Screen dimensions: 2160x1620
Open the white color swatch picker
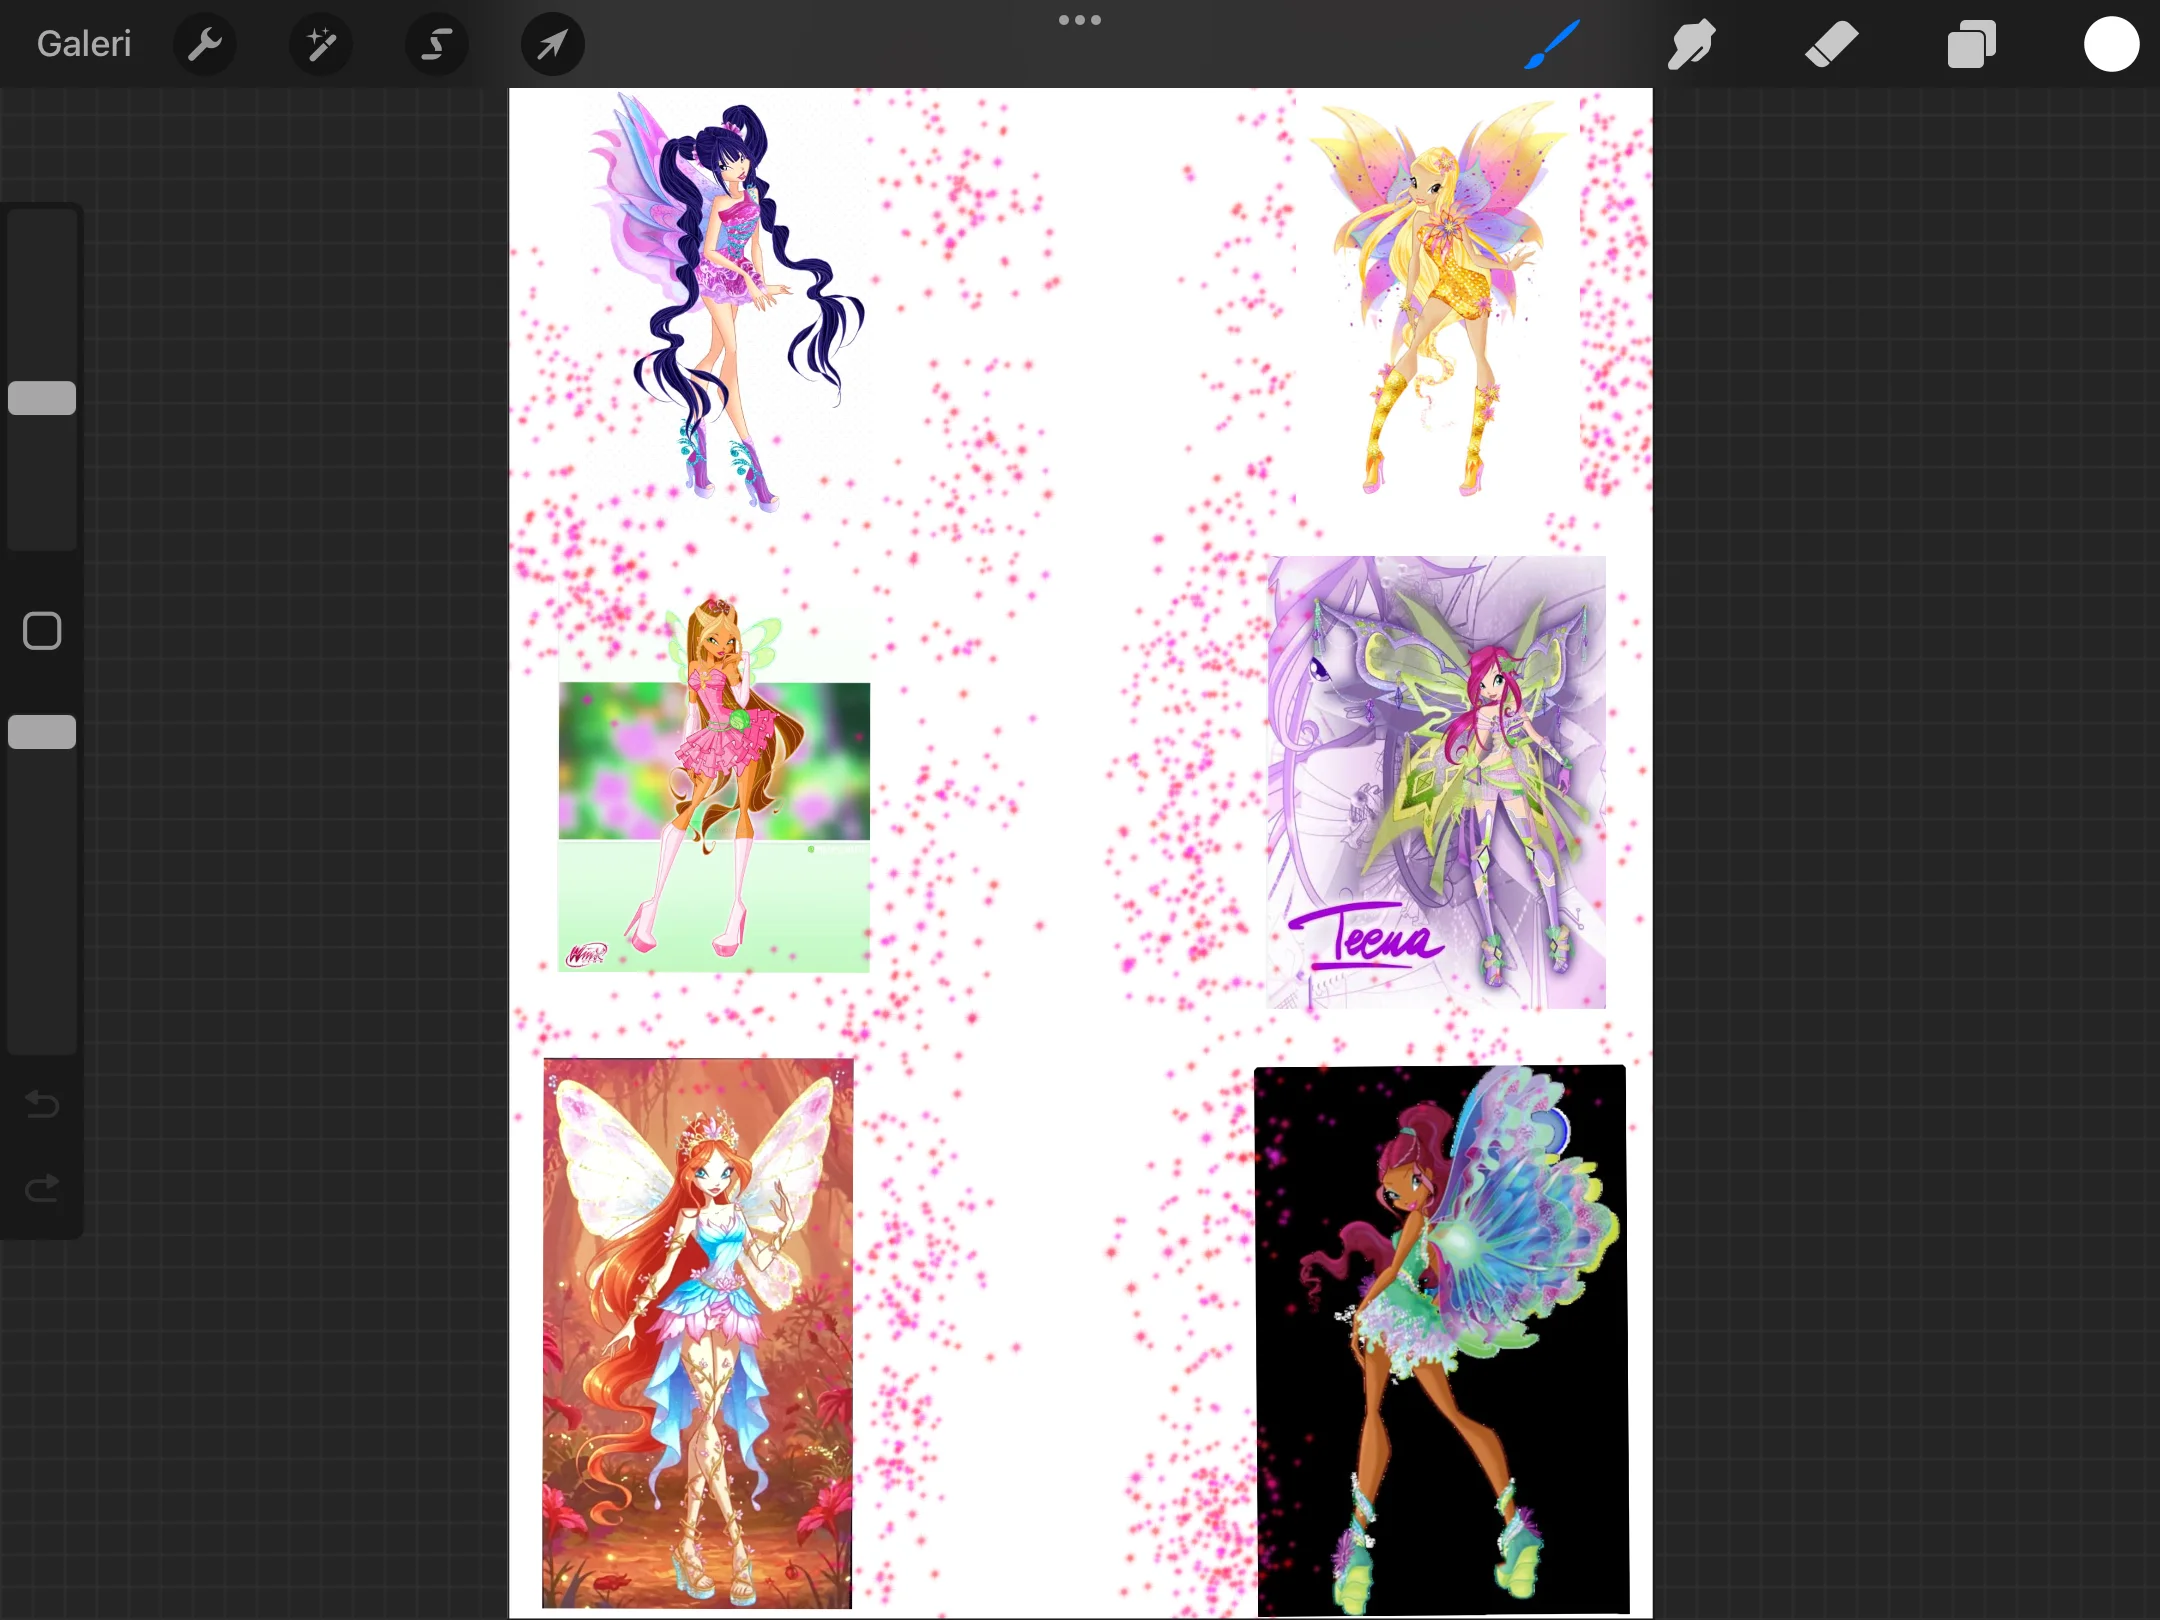(2111, 44)
